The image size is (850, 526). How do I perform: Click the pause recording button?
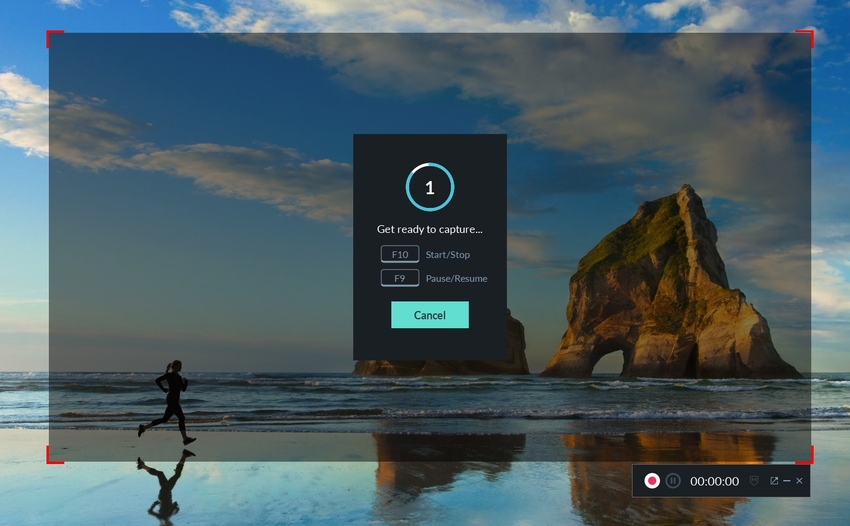coord(673,480)
